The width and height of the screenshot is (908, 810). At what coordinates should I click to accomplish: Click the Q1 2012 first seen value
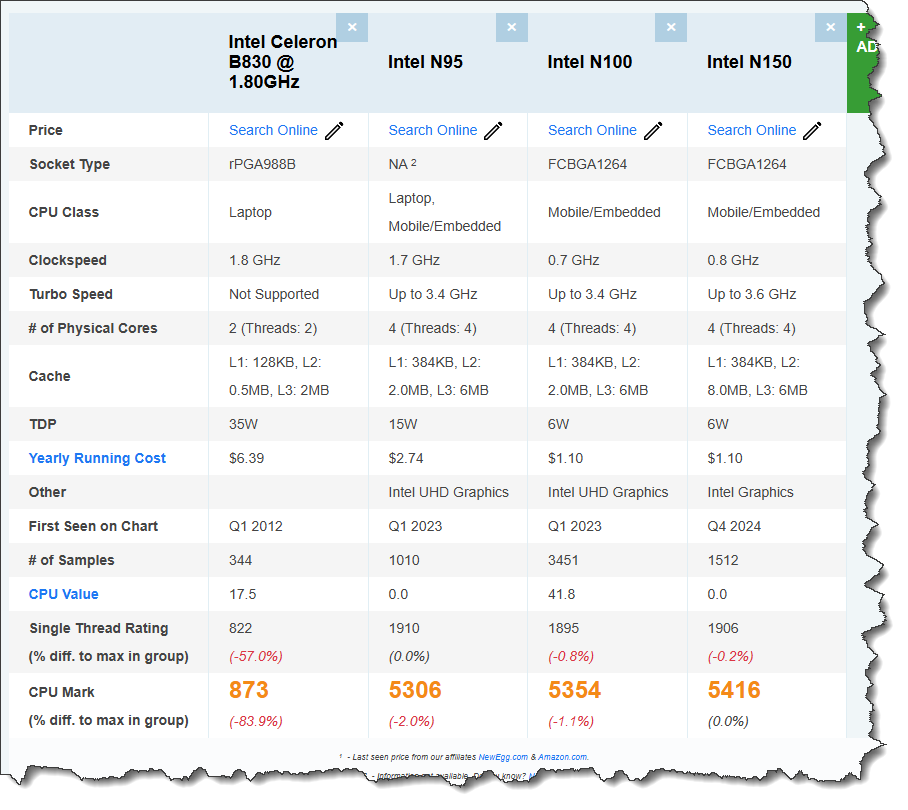point(256,527)
